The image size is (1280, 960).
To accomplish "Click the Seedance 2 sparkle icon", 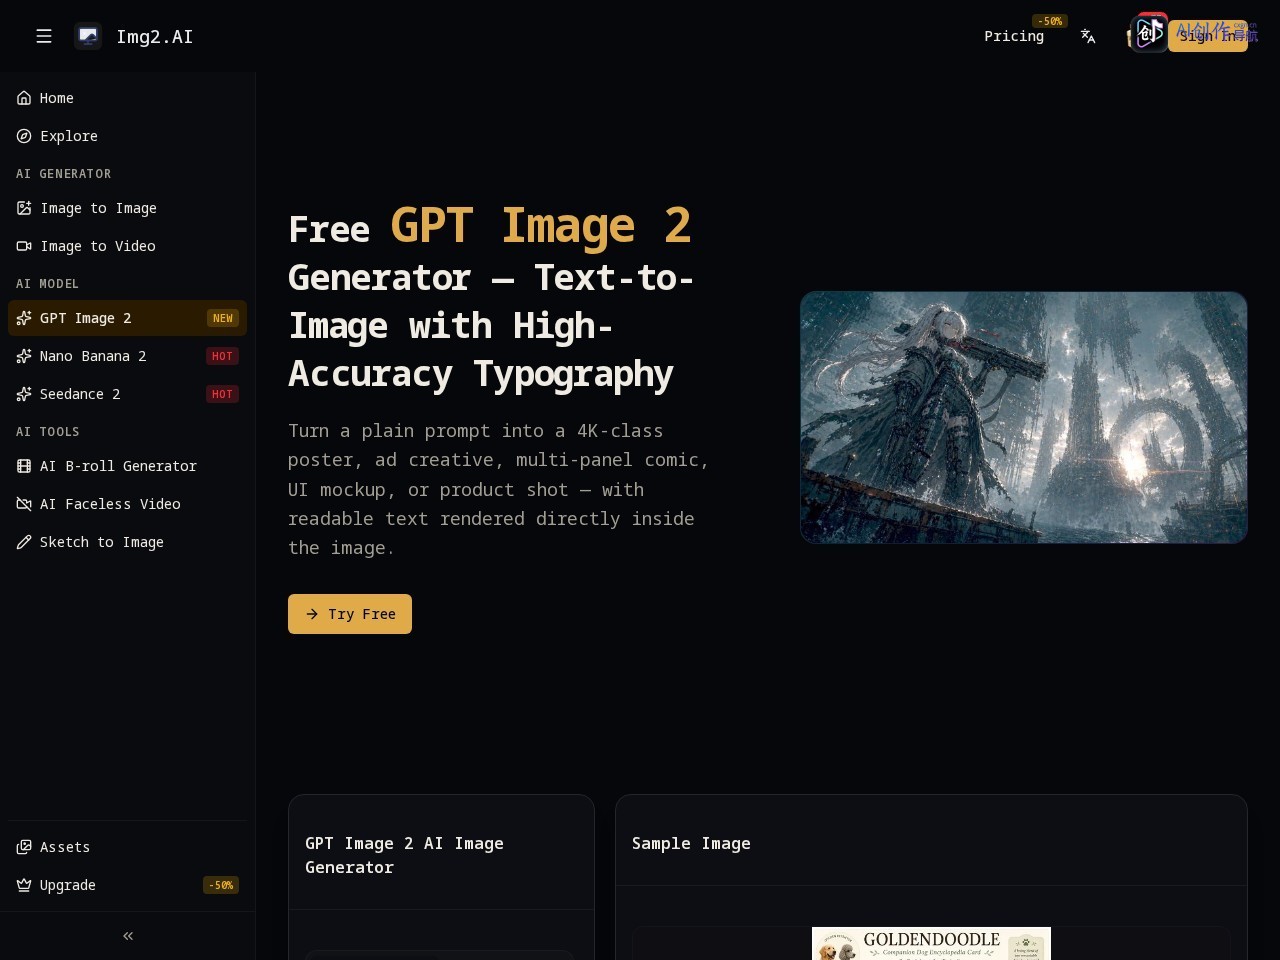I will (x=24, y=394).
